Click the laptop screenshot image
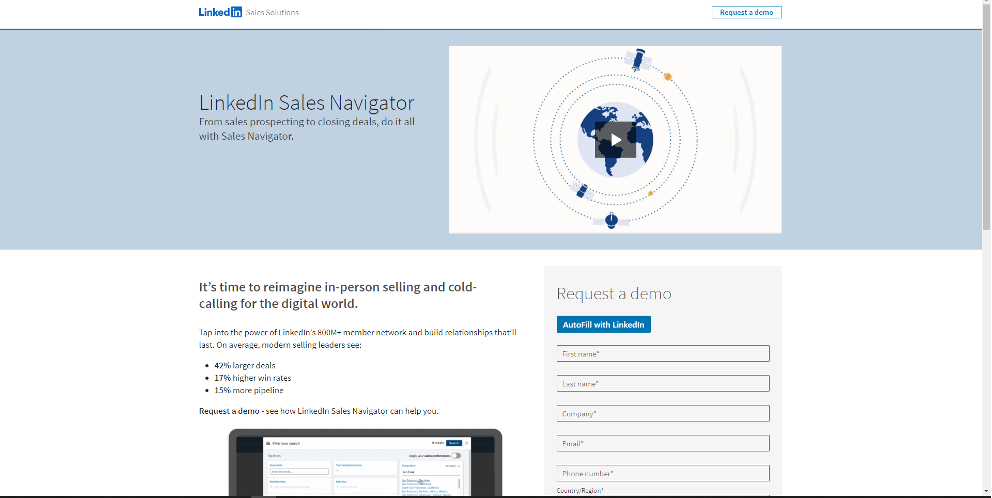 click(x=365, y=463)
